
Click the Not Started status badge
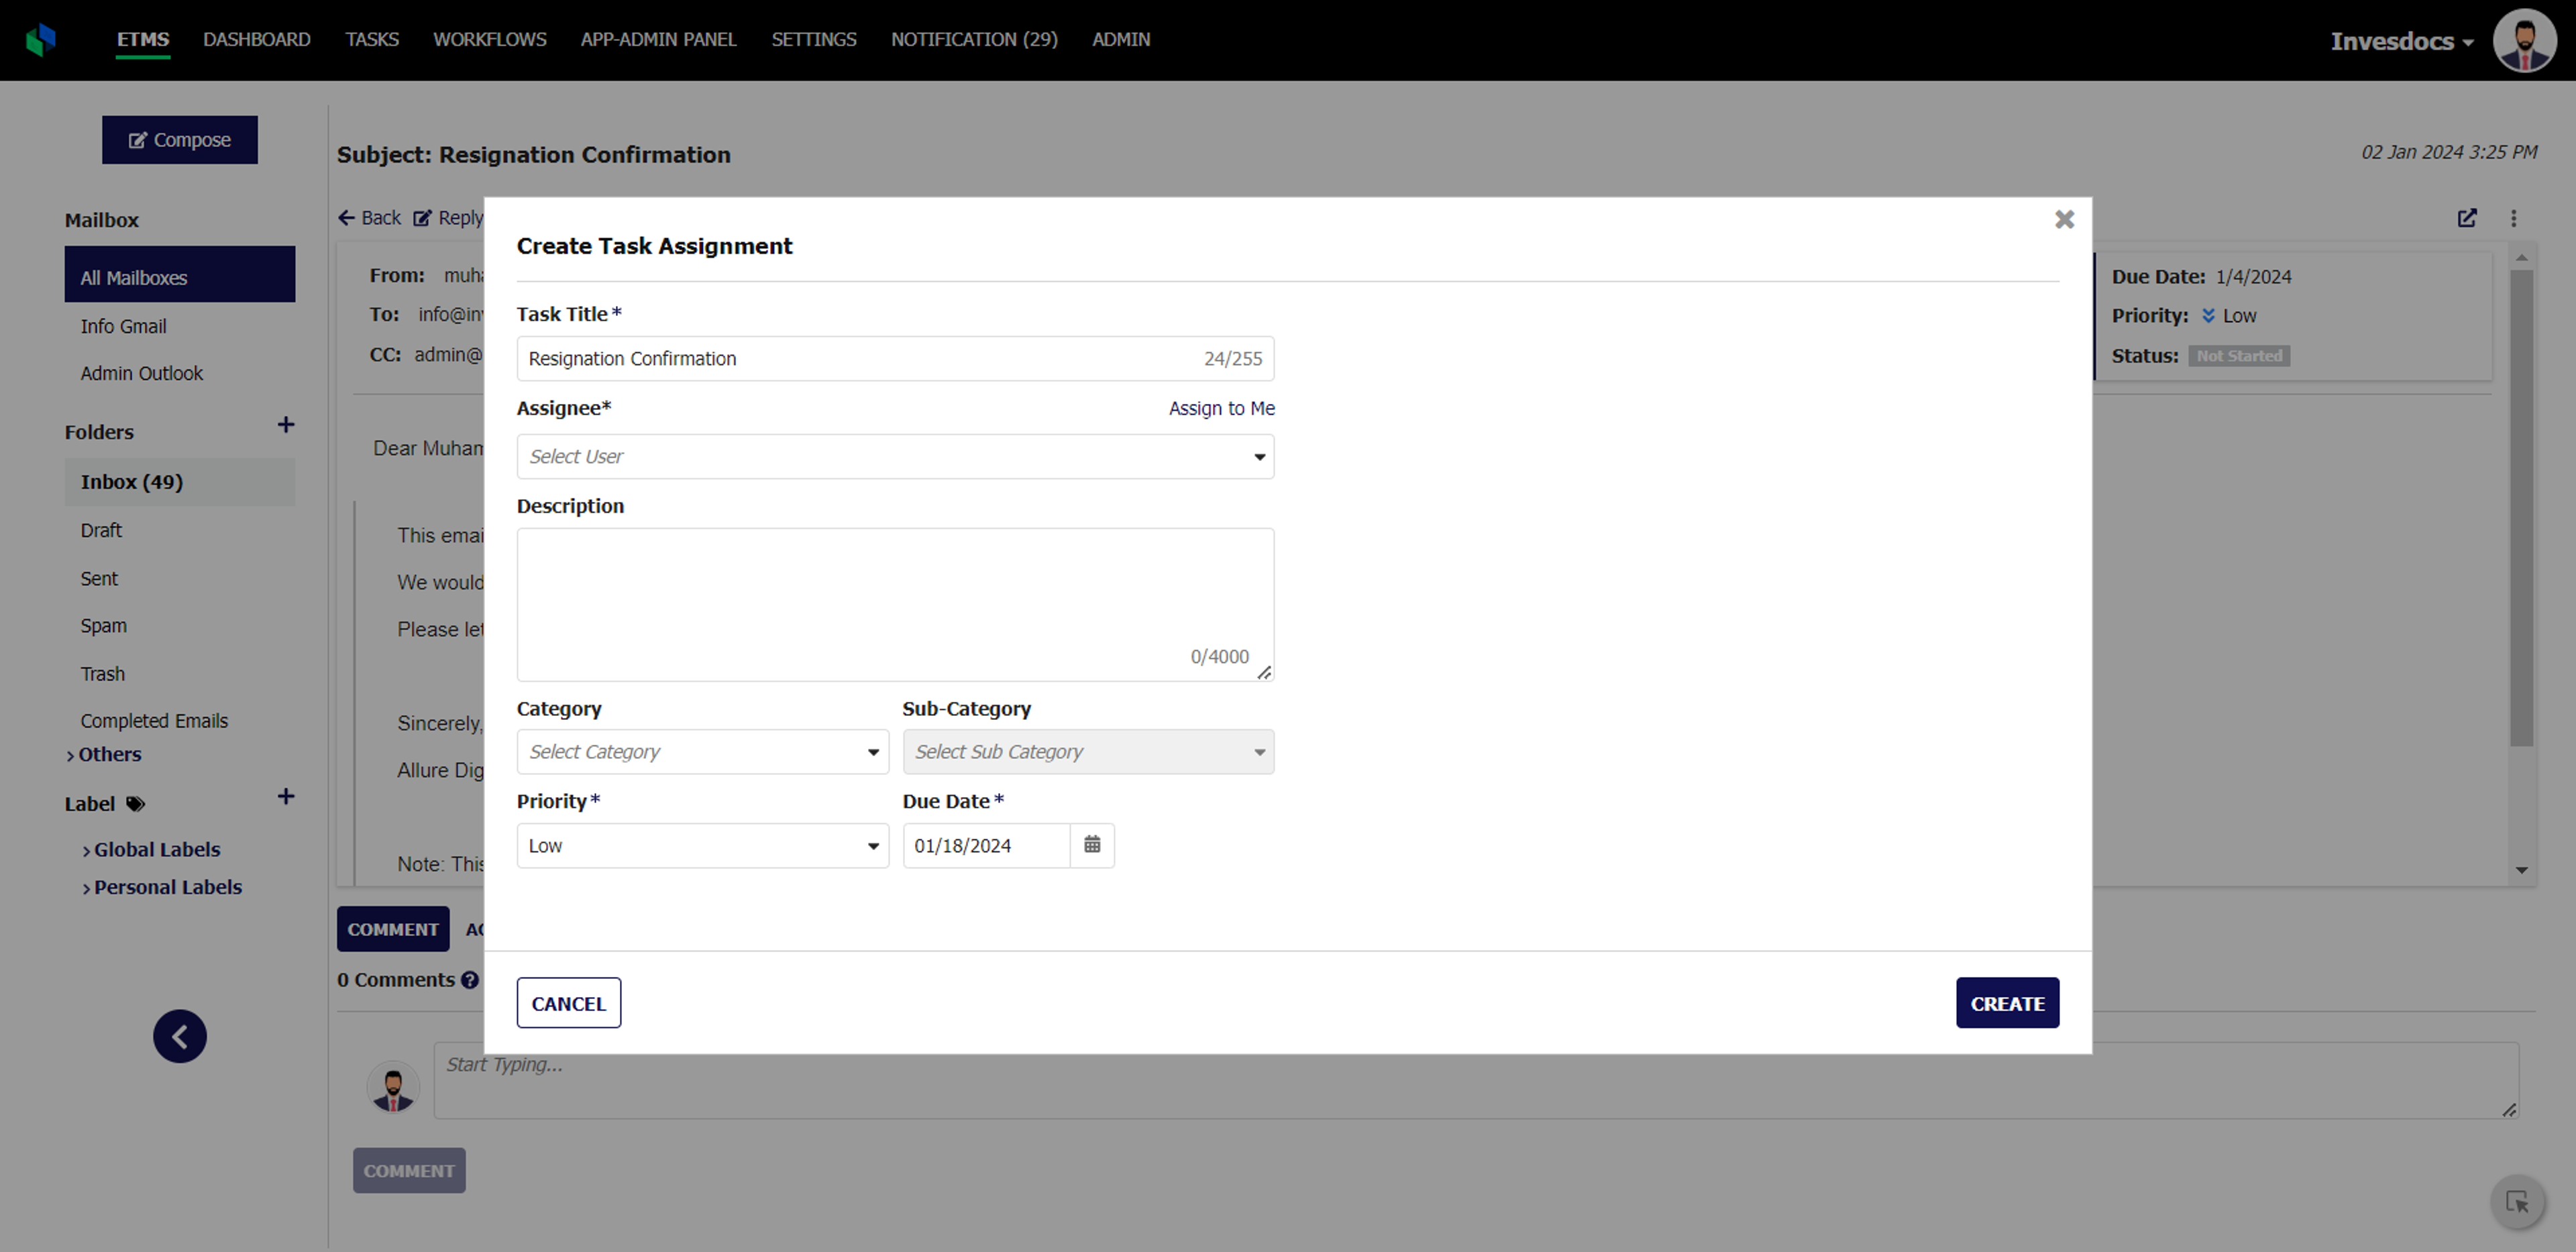[x=2239, y=356]
